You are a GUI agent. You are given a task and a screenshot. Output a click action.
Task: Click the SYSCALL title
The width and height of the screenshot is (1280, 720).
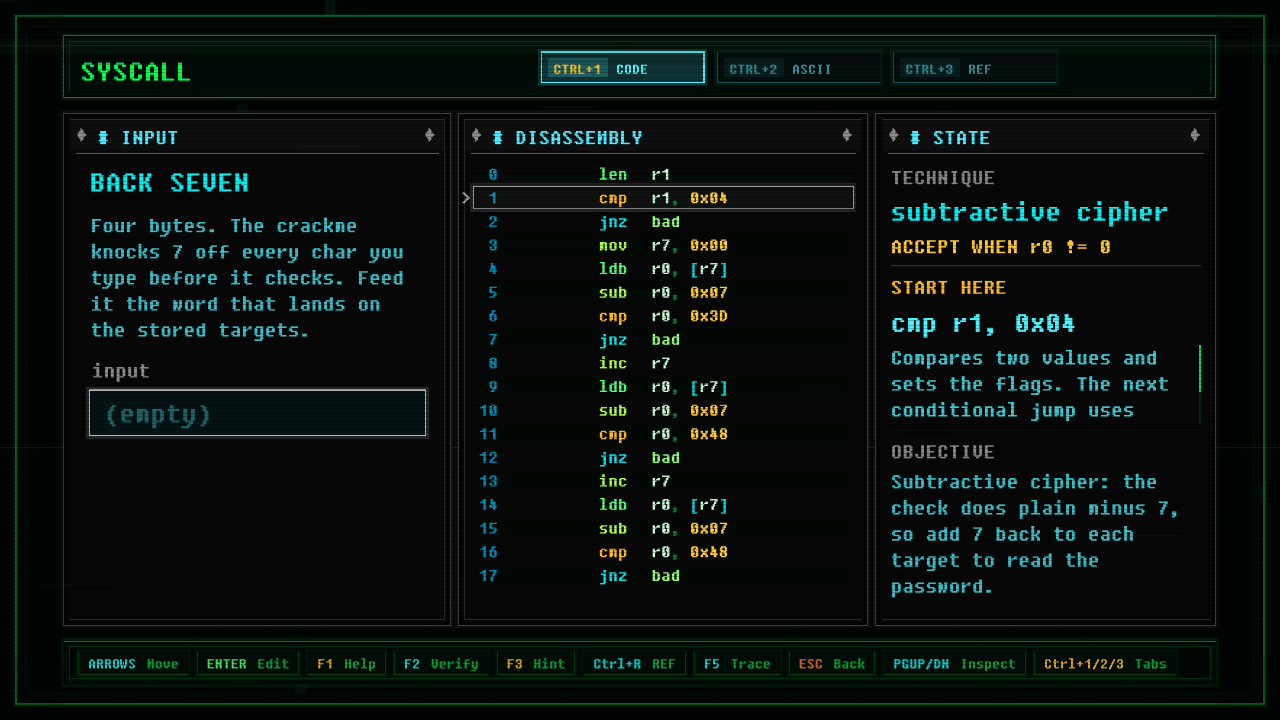[135, 72]
